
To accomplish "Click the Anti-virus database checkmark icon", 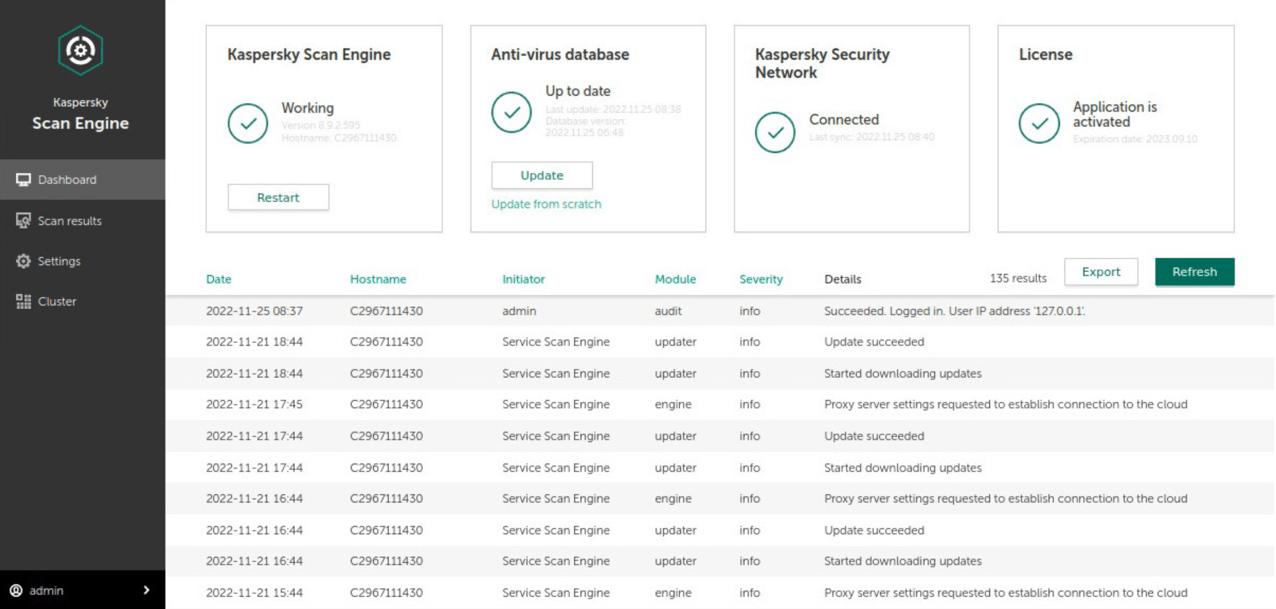I will click(512, 112).
